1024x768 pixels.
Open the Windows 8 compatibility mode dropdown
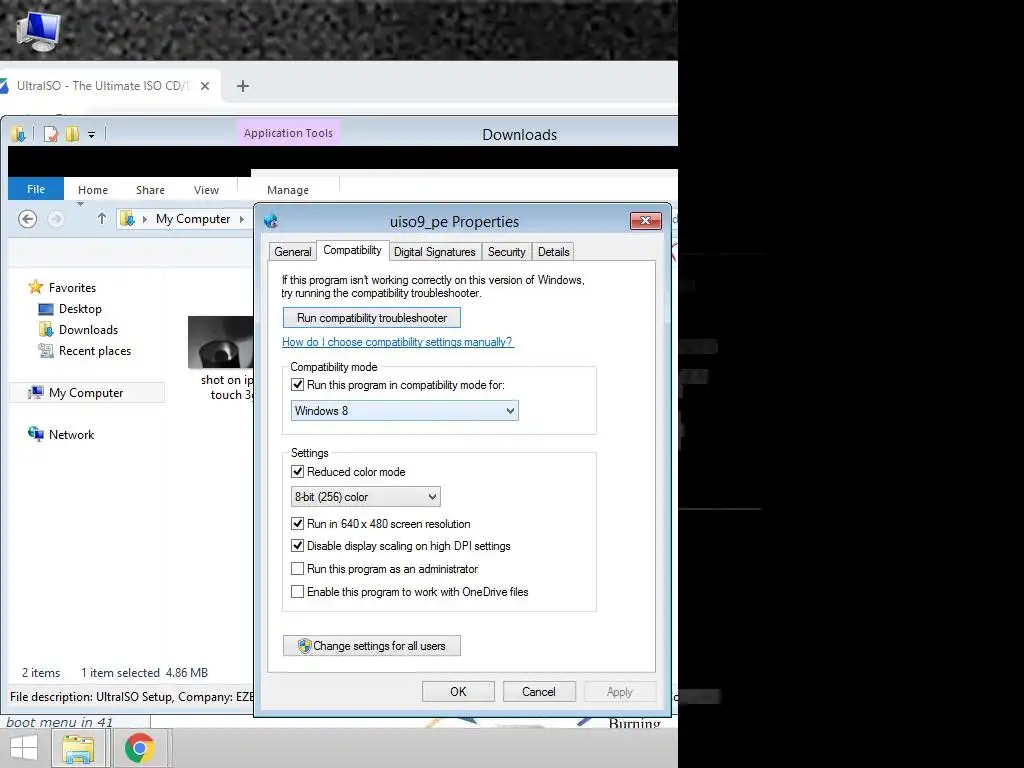(x=405, y=411)
